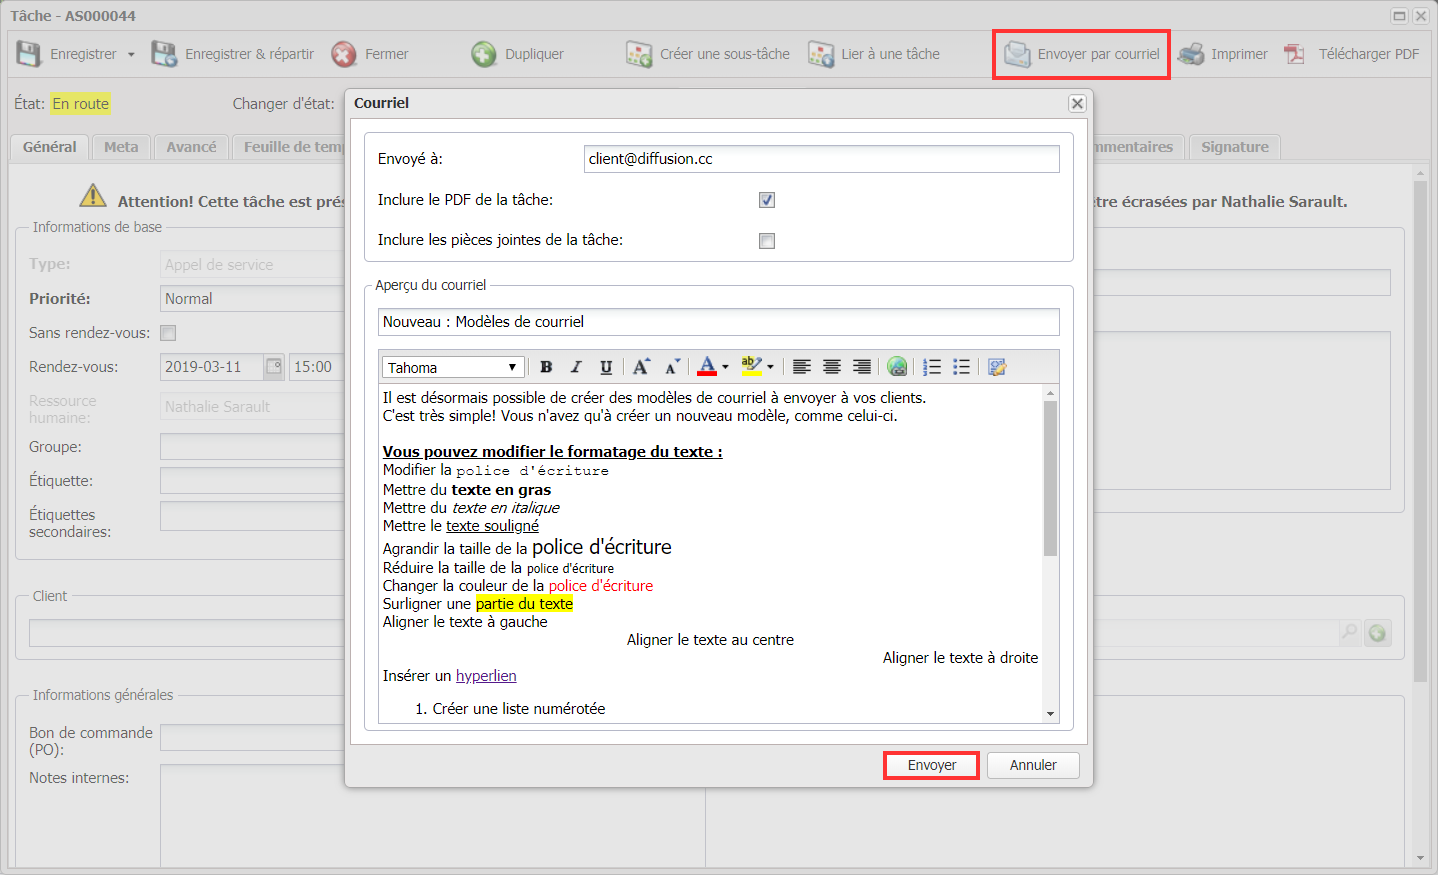Click Envoyer to send the email
Screen dimensions: 1438x875
[931, 765]
